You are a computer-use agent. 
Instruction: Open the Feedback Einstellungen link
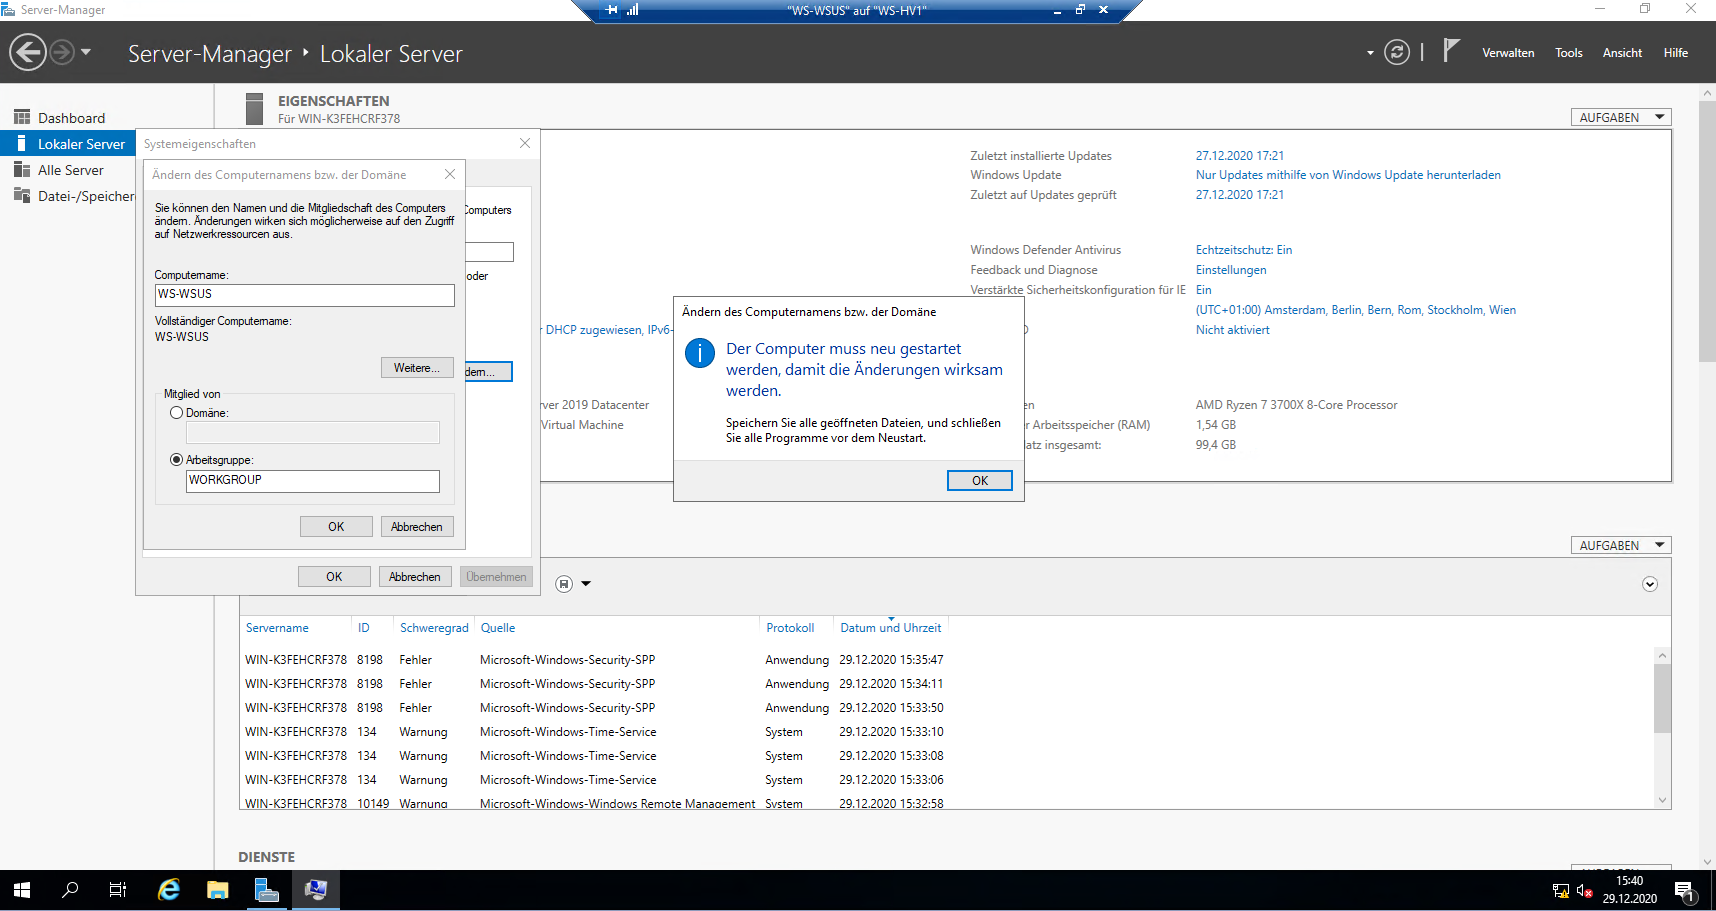click(1231, 270)
